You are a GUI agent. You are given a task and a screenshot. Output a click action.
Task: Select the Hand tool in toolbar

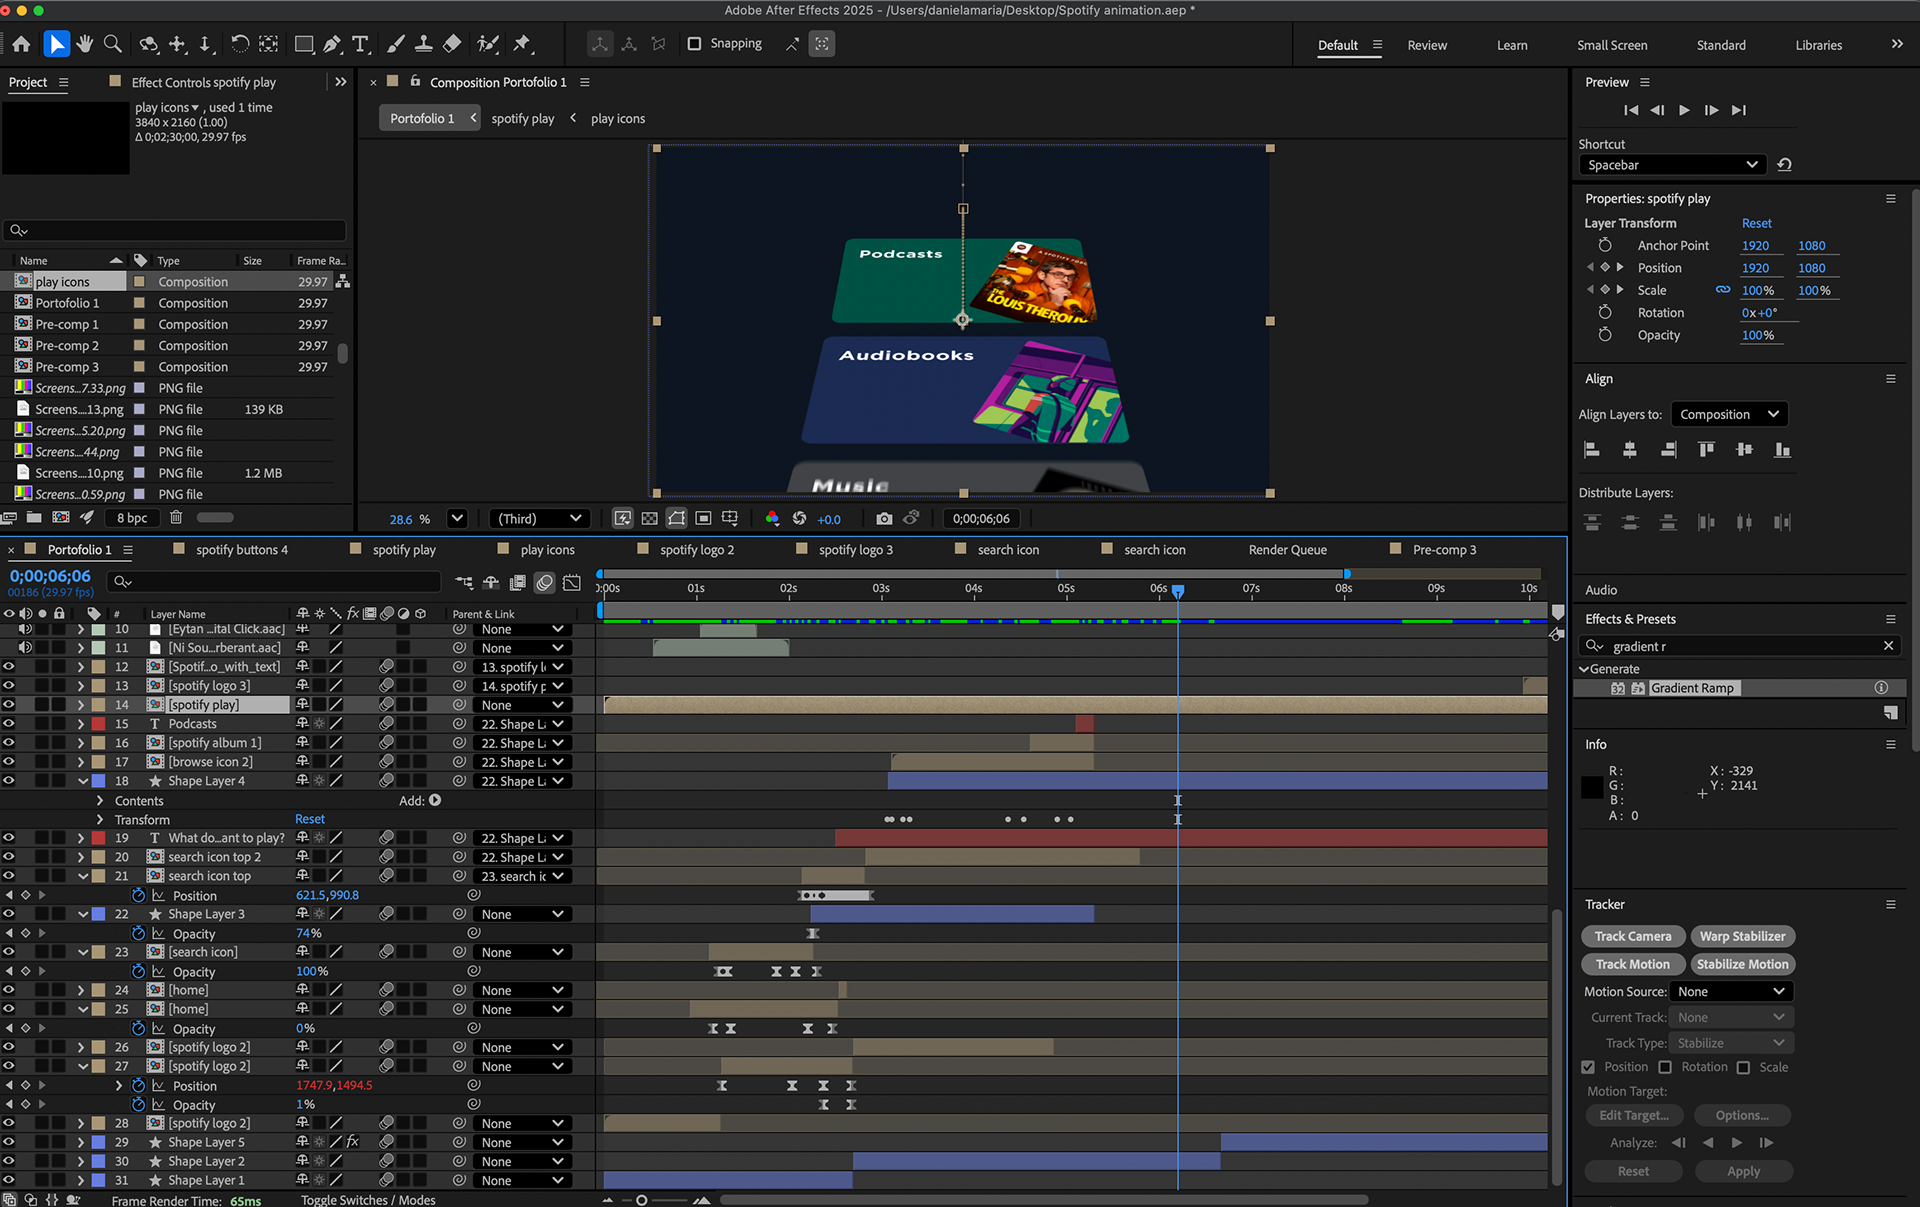[85, 44]
